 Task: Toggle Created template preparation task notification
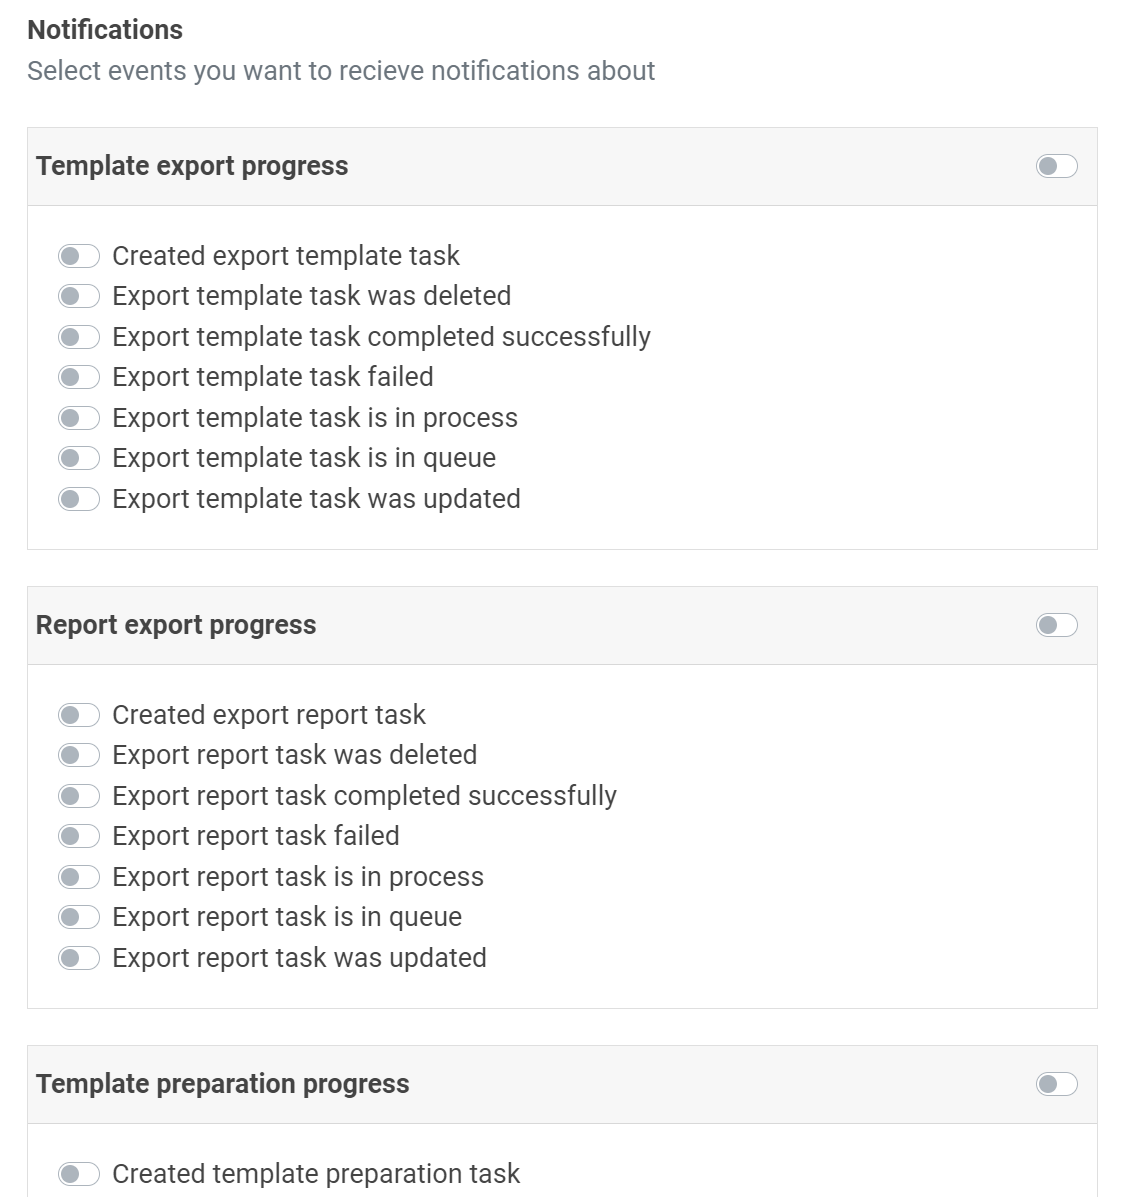click(x=79, y=1174)
